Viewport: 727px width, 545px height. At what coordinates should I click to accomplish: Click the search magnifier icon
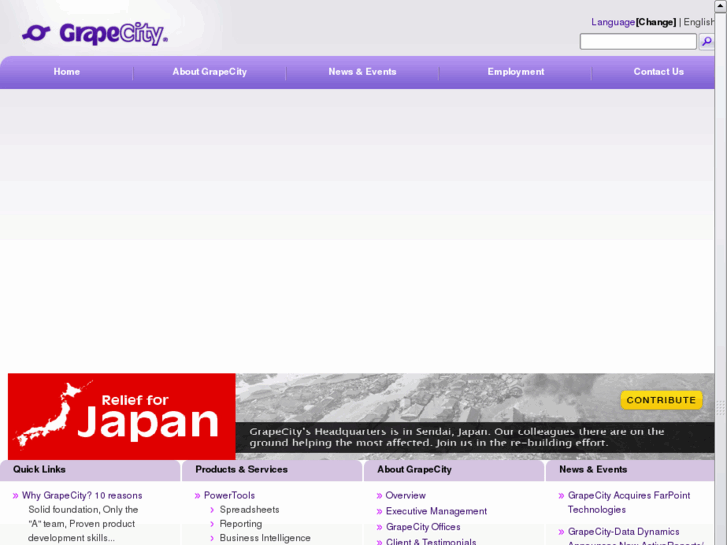coord(706,41)
